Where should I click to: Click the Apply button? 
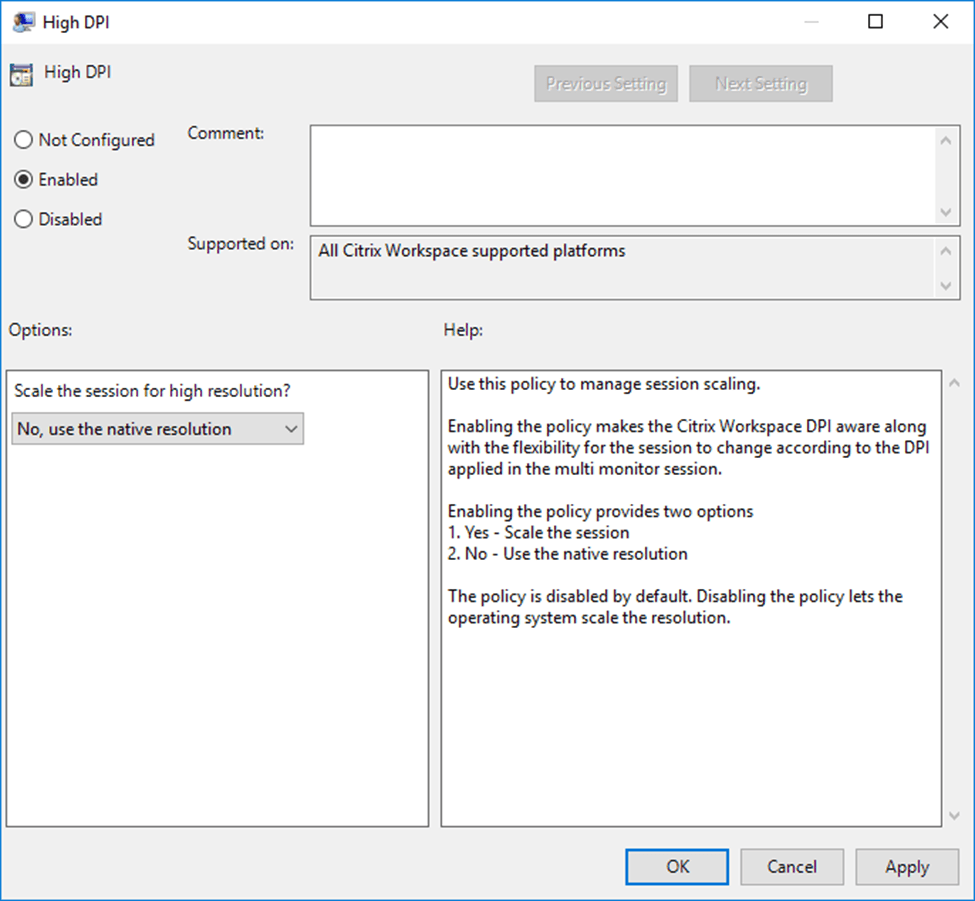(x=907, y=867)
